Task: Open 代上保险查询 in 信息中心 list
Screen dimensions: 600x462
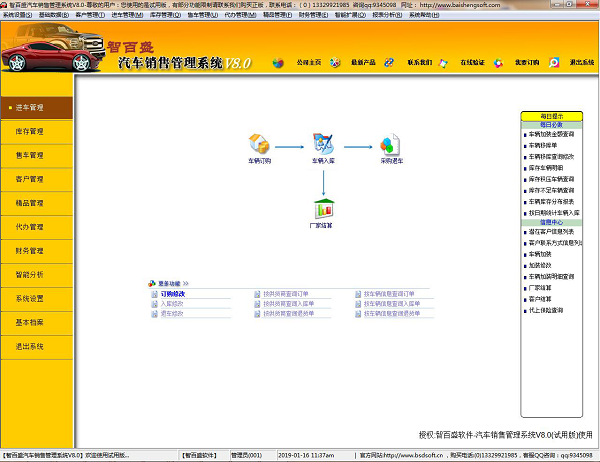Action: point(546,310)
